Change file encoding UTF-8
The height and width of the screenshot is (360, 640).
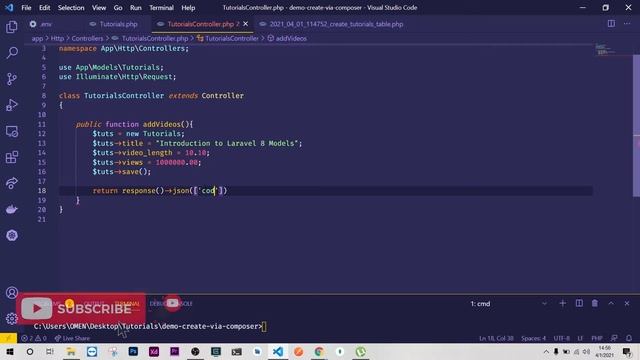pyautogui.click(x=561, y=338)
